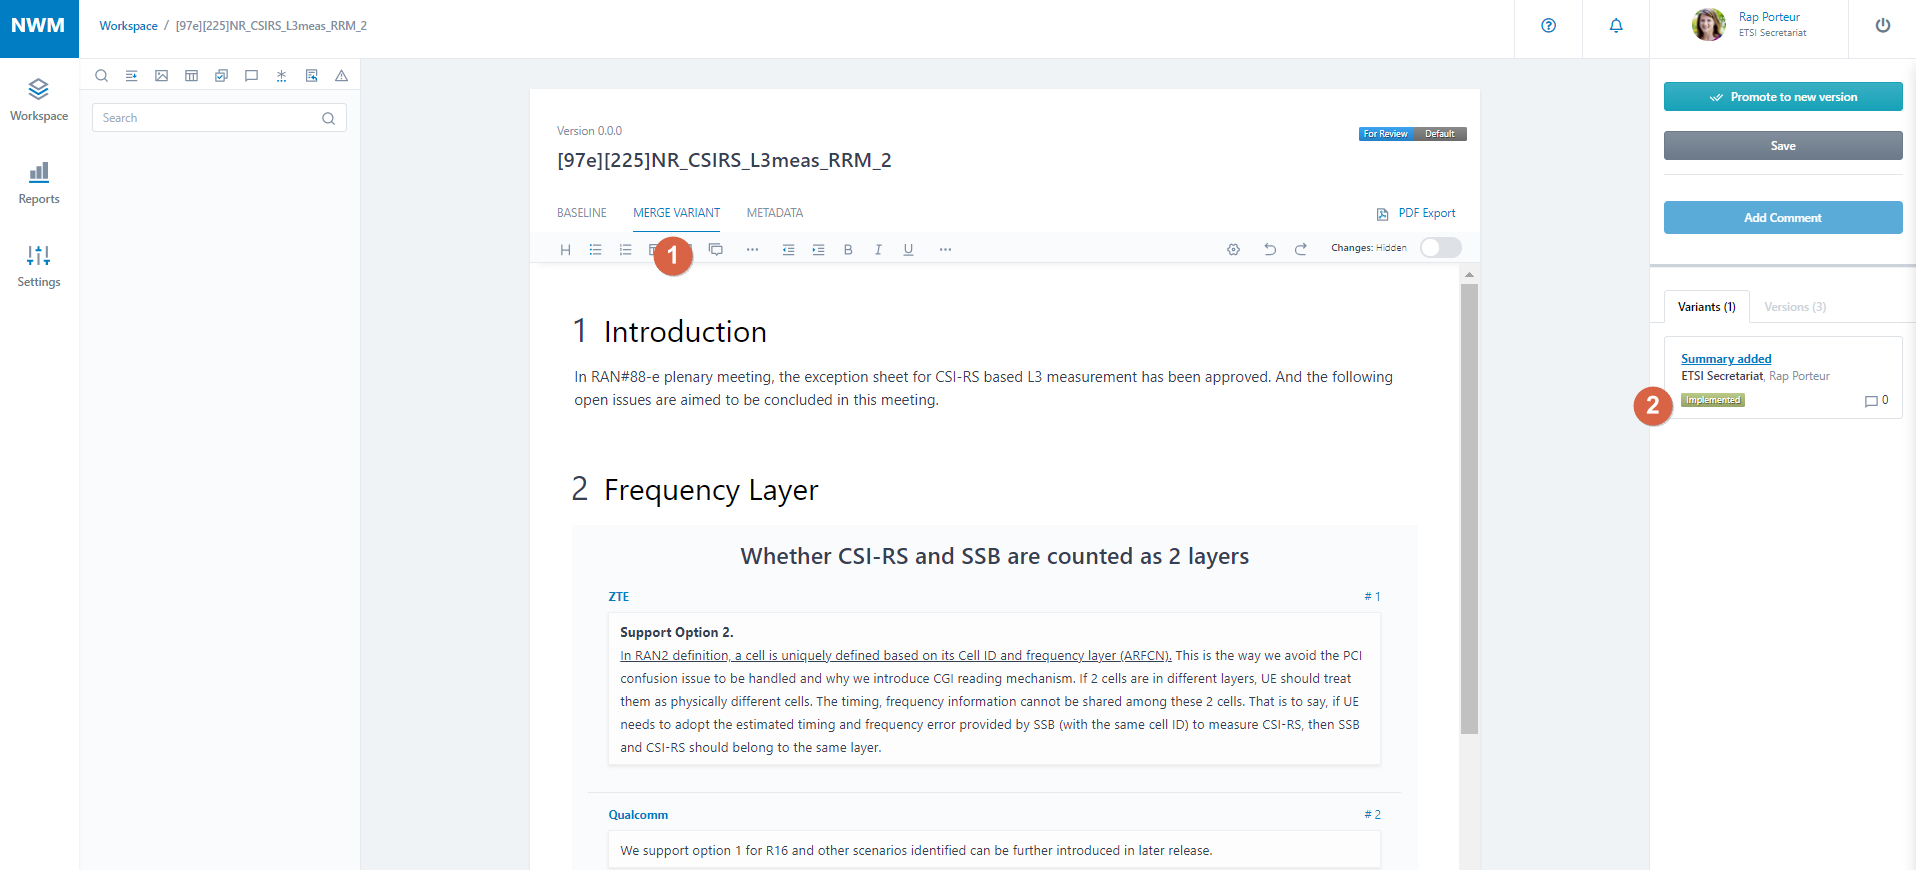1916x870 pixels.
Task: Increase indent in editor toolbar
Action: (x=818, y=250)
